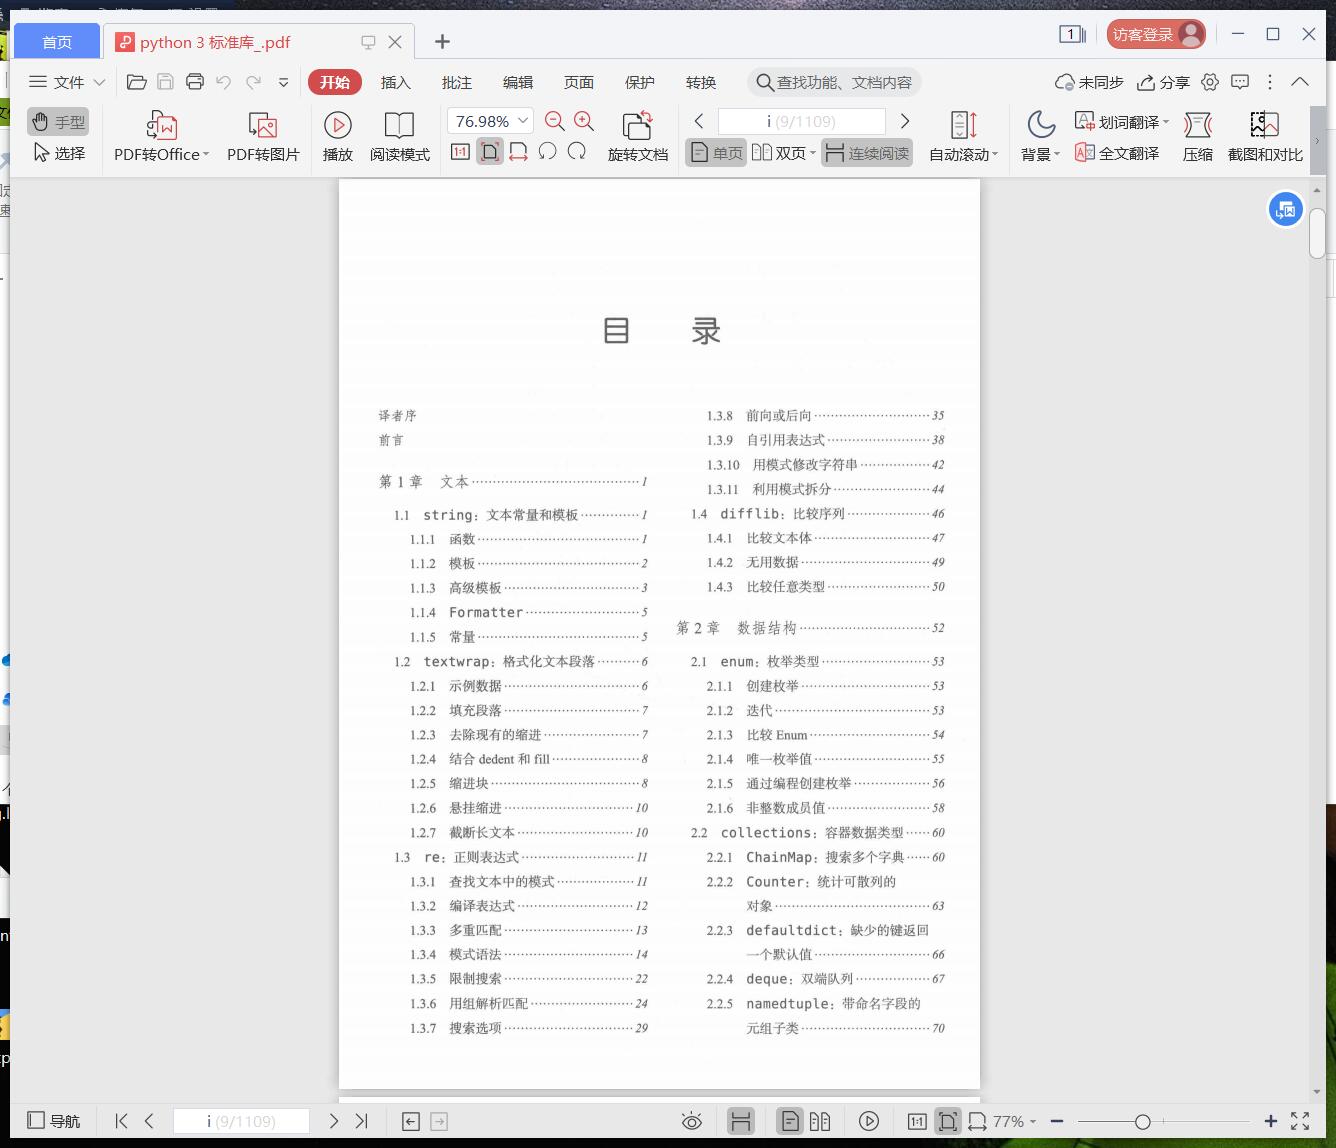
Task: Click 访客登录 guest login button
Action: click(1155, 34)
